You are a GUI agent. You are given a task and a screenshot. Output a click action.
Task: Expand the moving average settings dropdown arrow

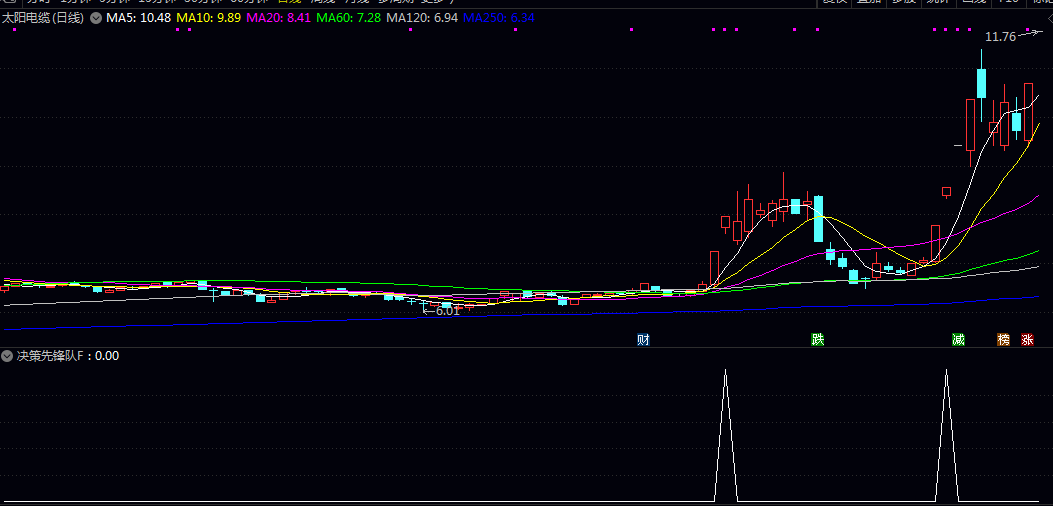96,18
